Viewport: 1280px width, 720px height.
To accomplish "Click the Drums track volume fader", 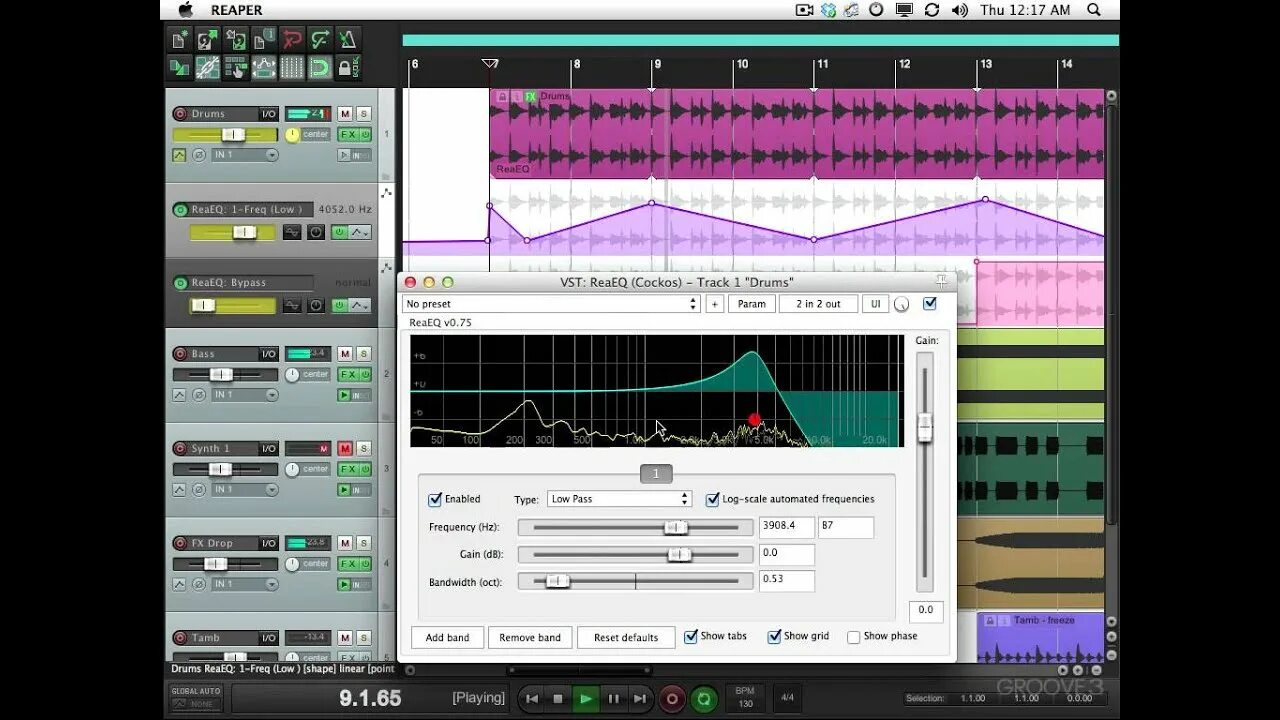I will click(x=232, y=134).
